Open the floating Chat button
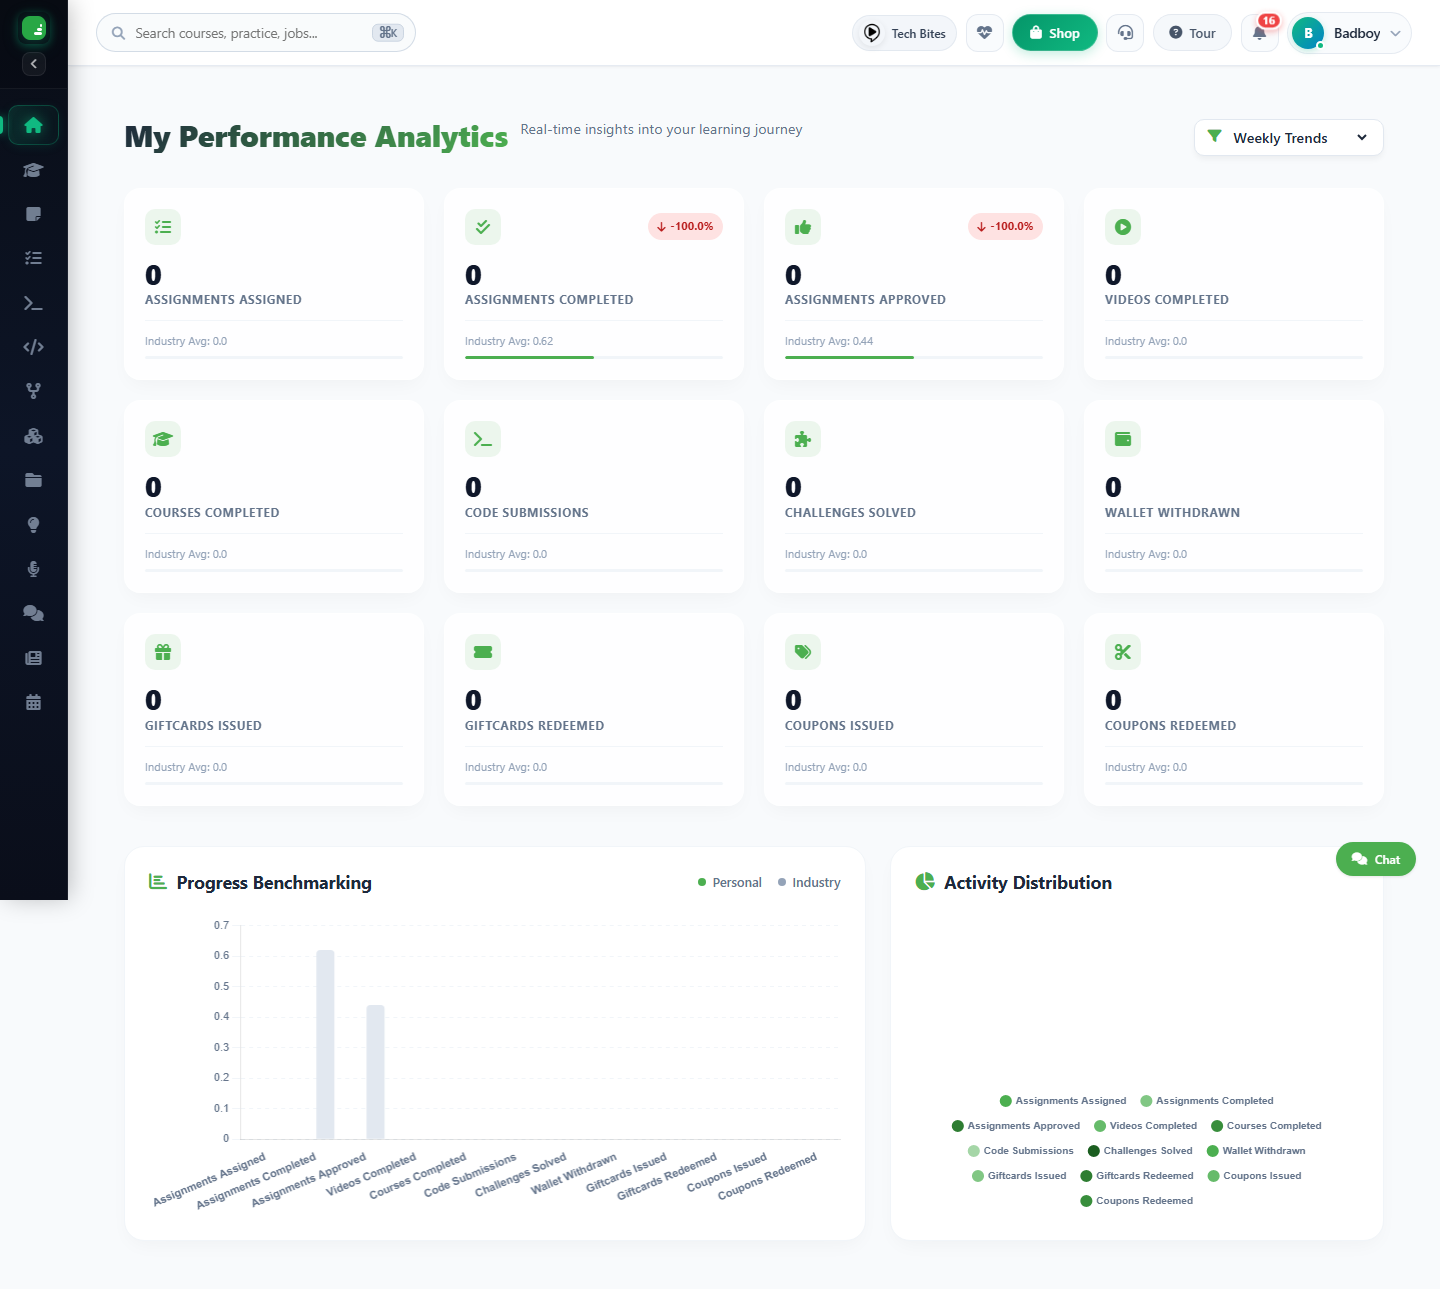This screenshot has height=1289, width=1440. [1376, 859]
